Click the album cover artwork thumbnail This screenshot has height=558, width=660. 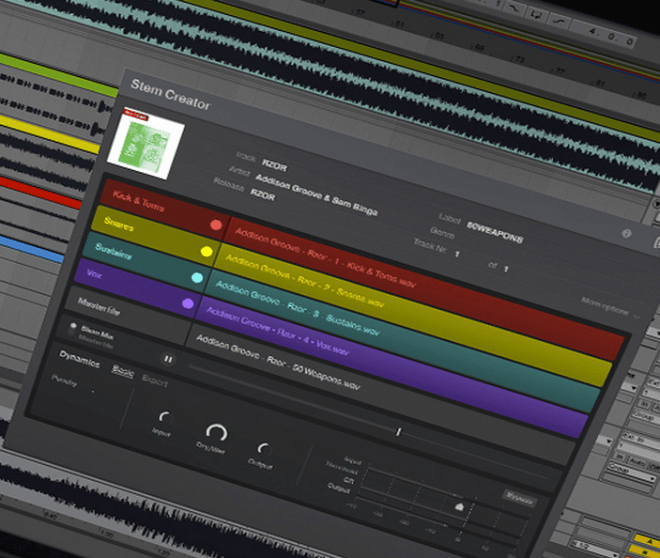(x=146, y=143)
